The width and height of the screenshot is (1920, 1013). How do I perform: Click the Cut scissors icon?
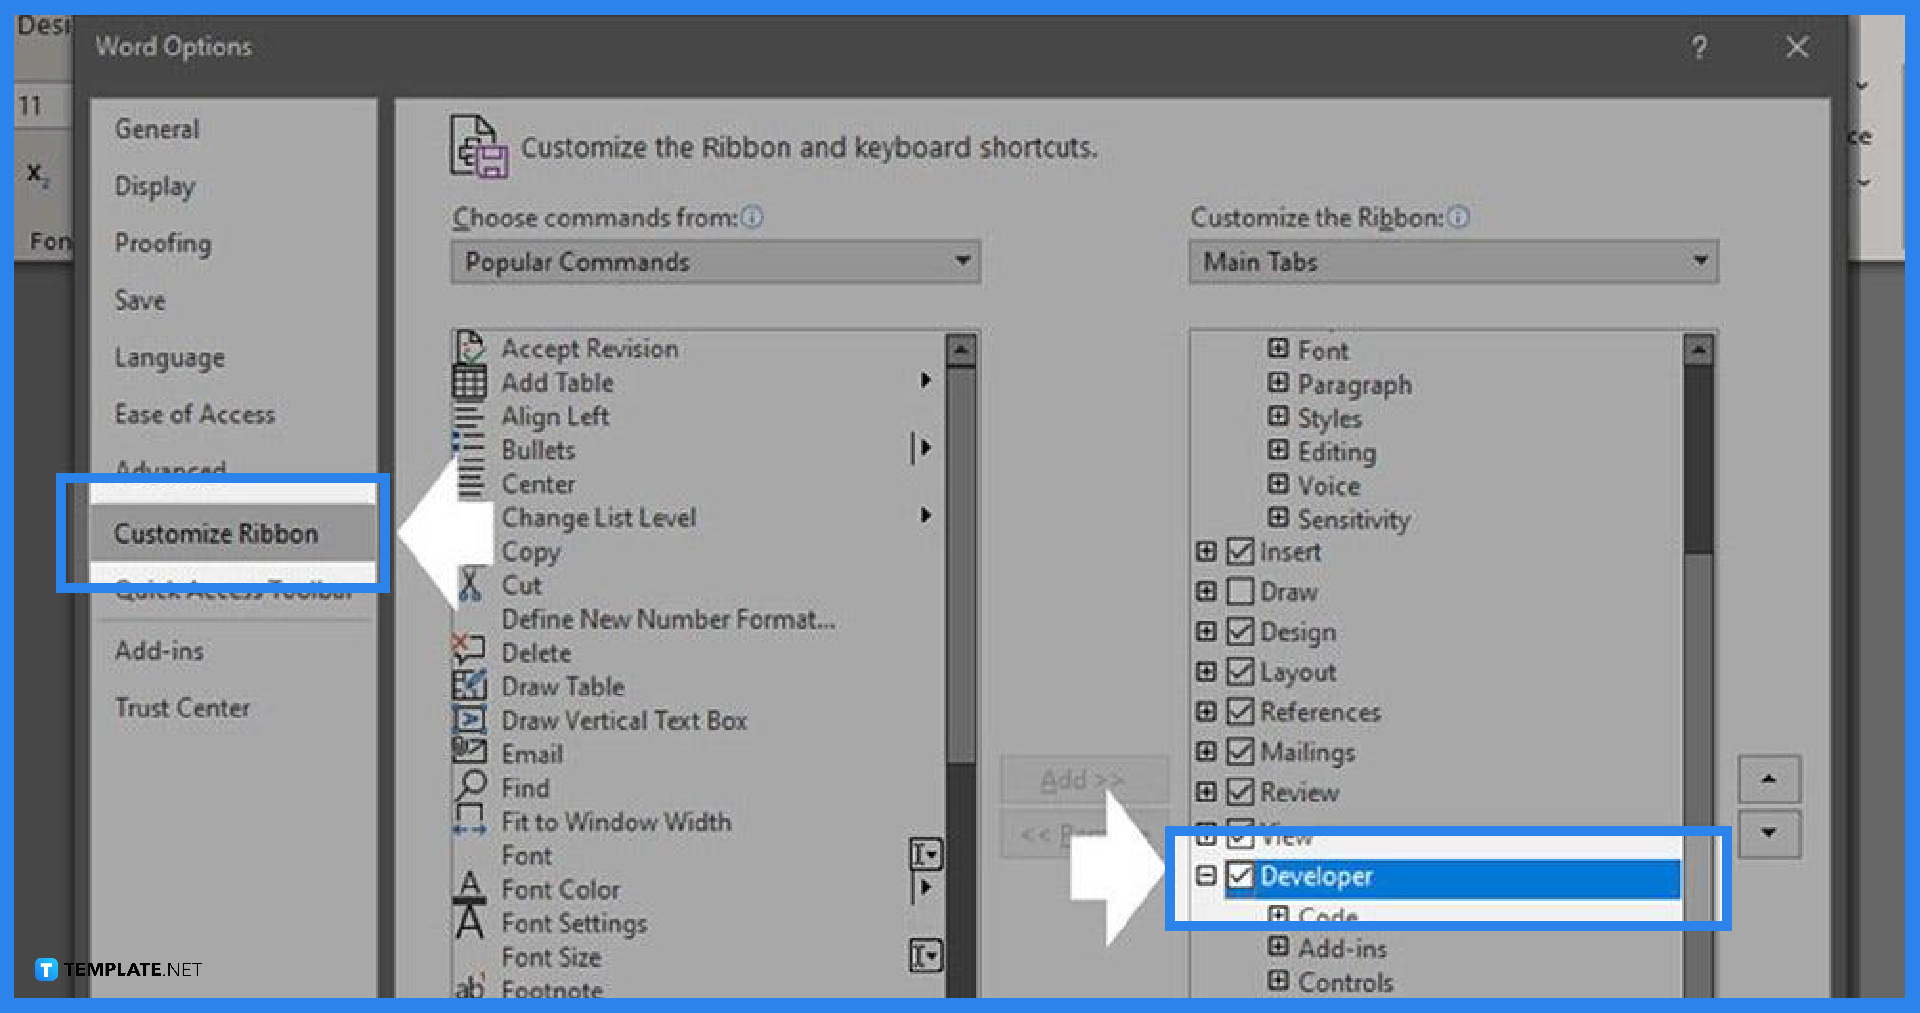click(x=470, y=584)
